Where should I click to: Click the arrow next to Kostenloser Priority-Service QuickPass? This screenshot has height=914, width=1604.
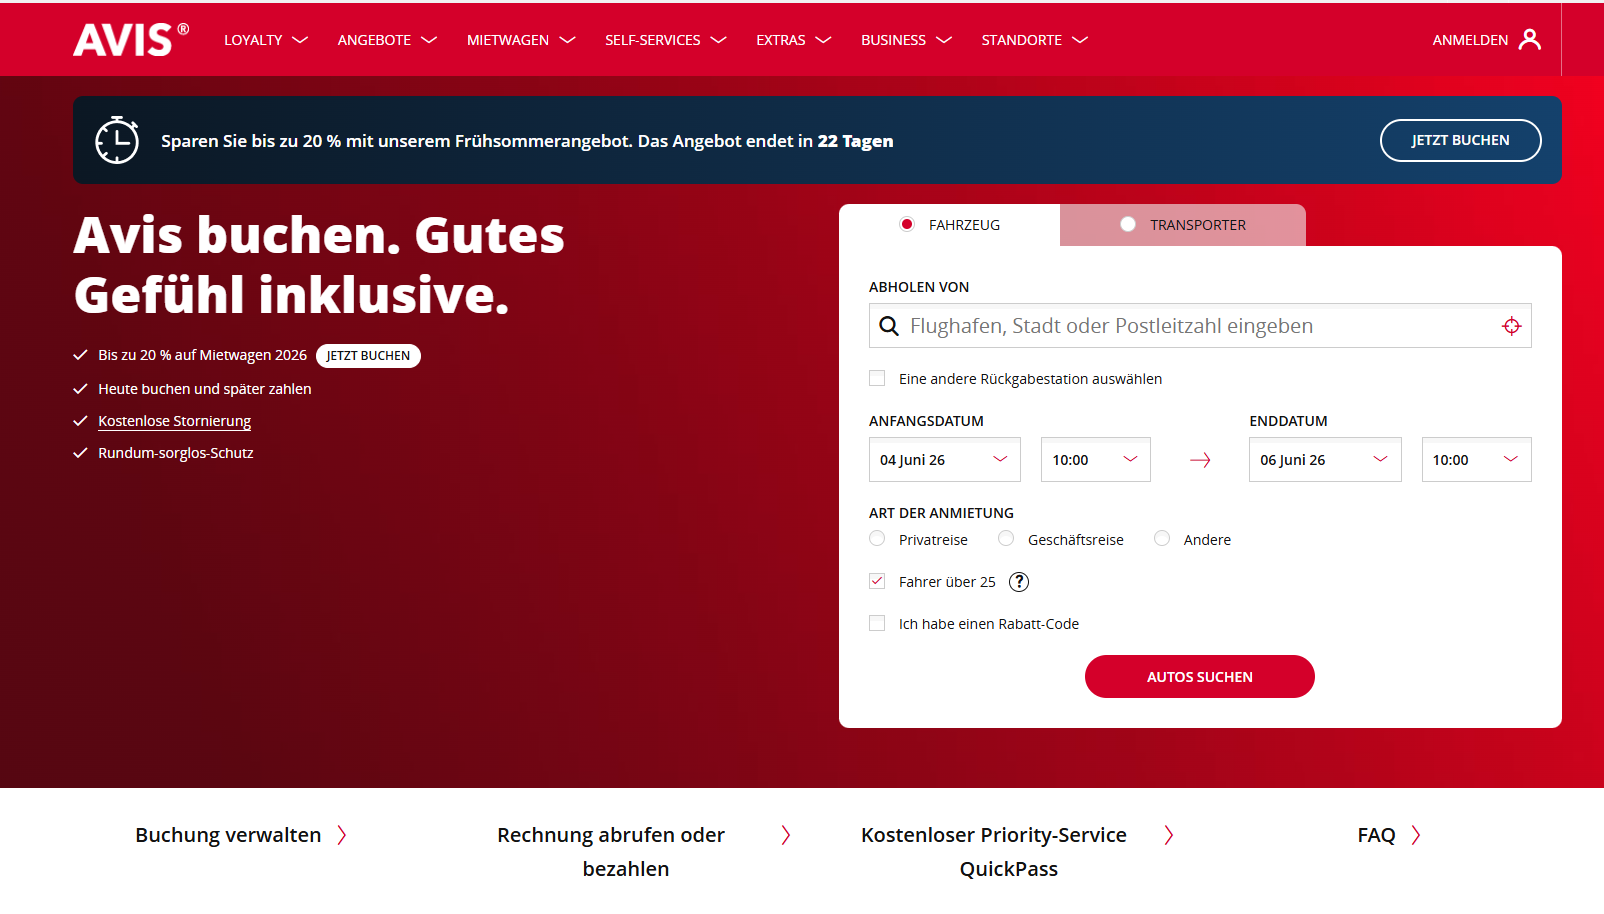click(x=1169, y=835)
